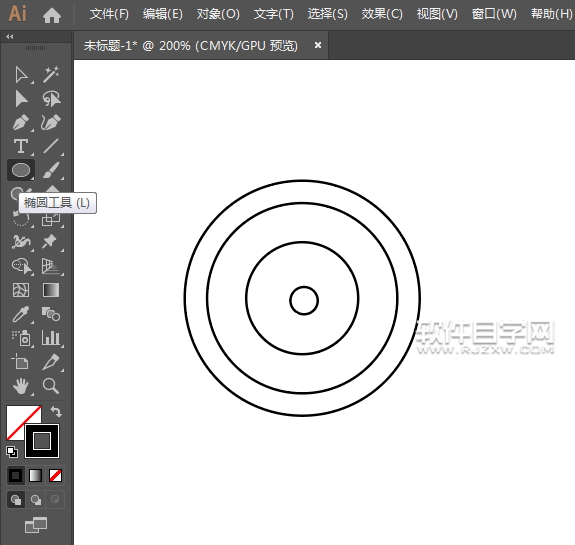Click the Home button
This screenshot has width=575, height=545.
click(52, 15)
